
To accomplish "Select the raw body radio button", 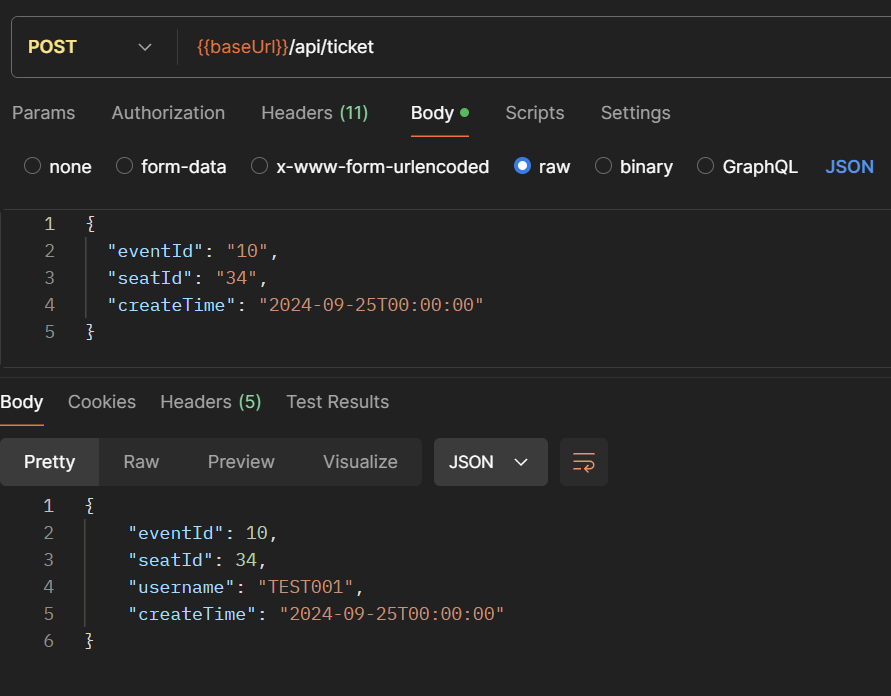I will [x=522, y=167].
